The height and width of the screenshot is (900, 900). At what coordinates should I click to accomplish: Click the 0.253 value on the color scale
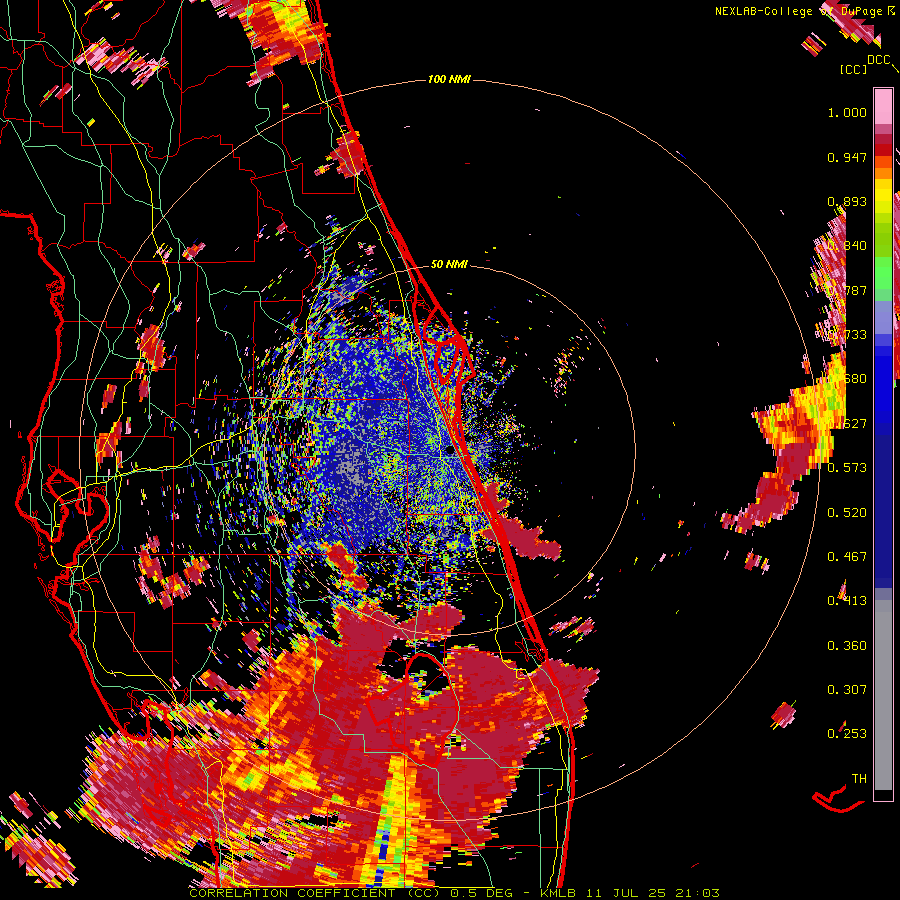pos(847,734)
